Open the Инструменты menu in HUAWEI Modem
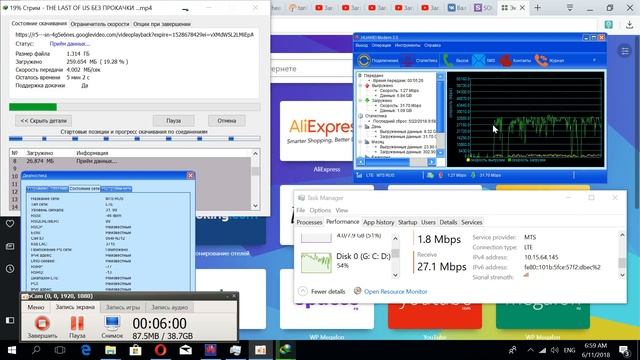Image resolution: width=640 pixels, height=360 pixels. (407, 45)
